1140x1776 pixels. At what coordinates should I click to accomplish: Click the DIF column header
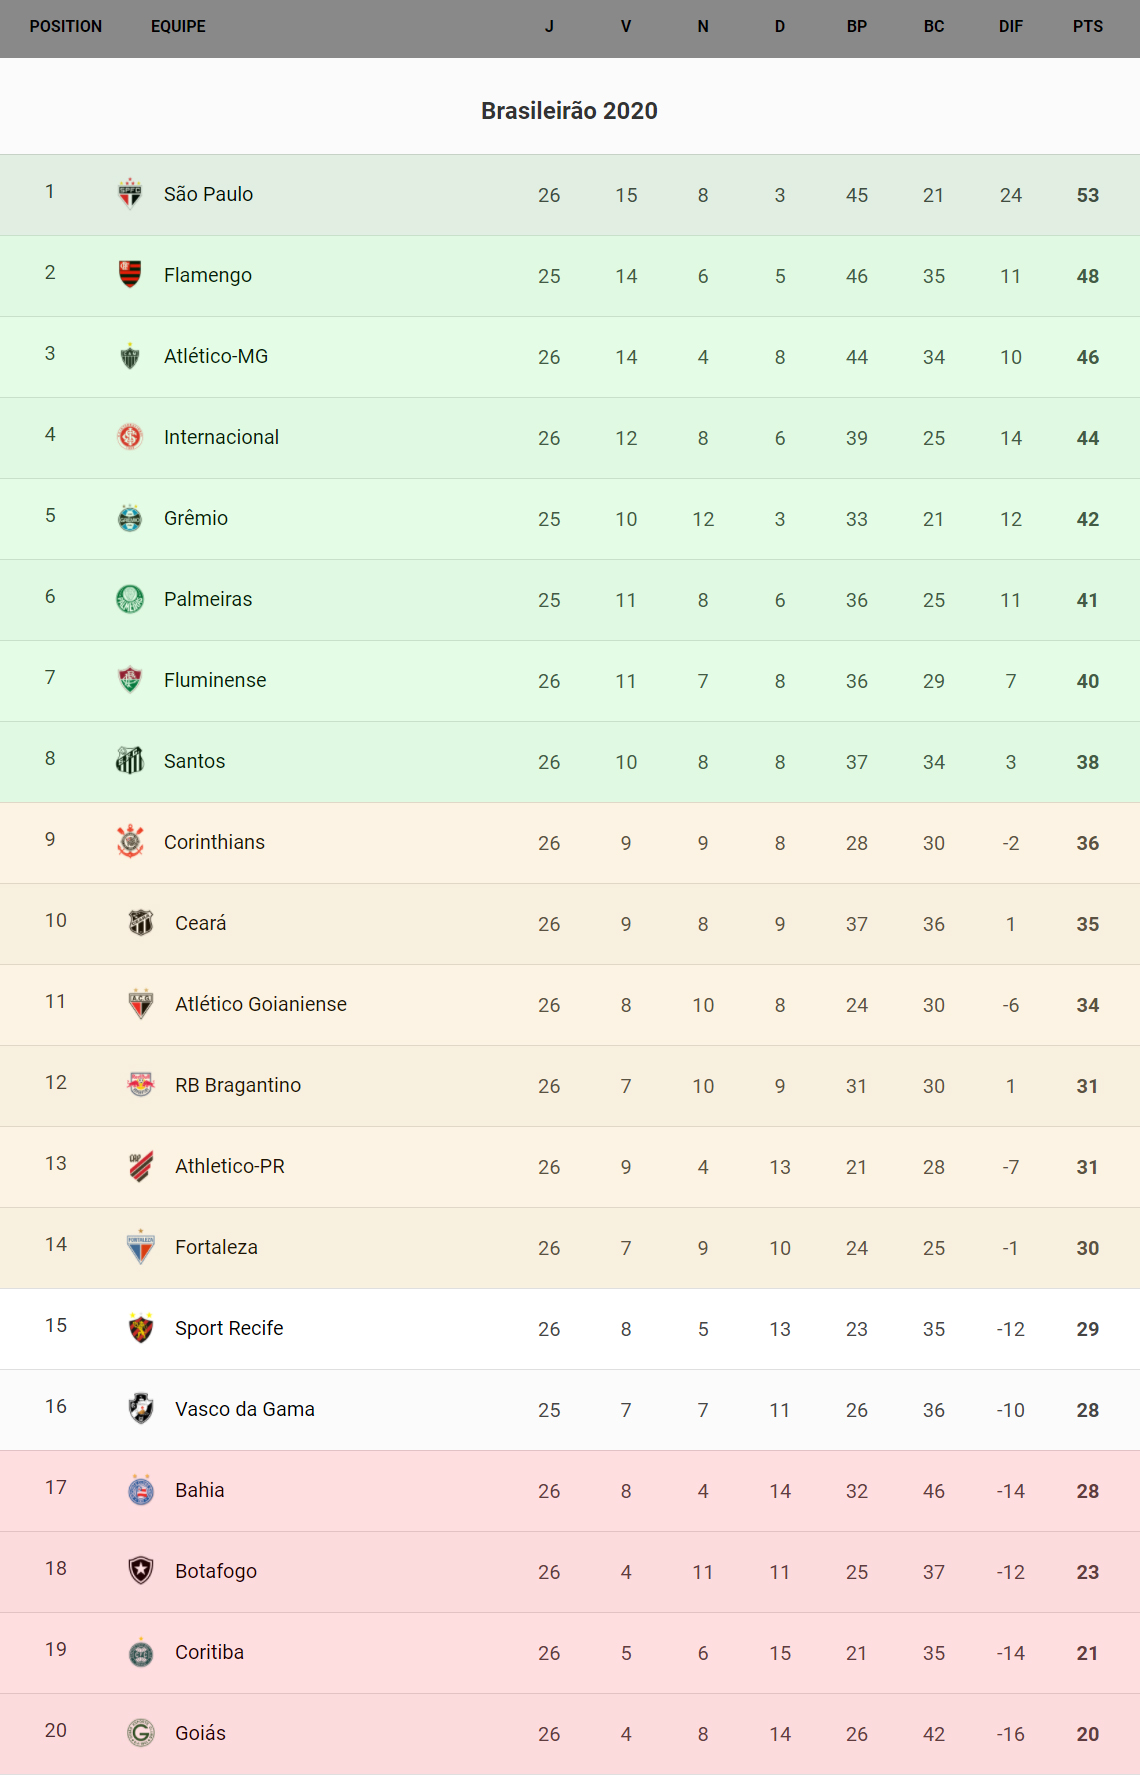pos(1010,27)
